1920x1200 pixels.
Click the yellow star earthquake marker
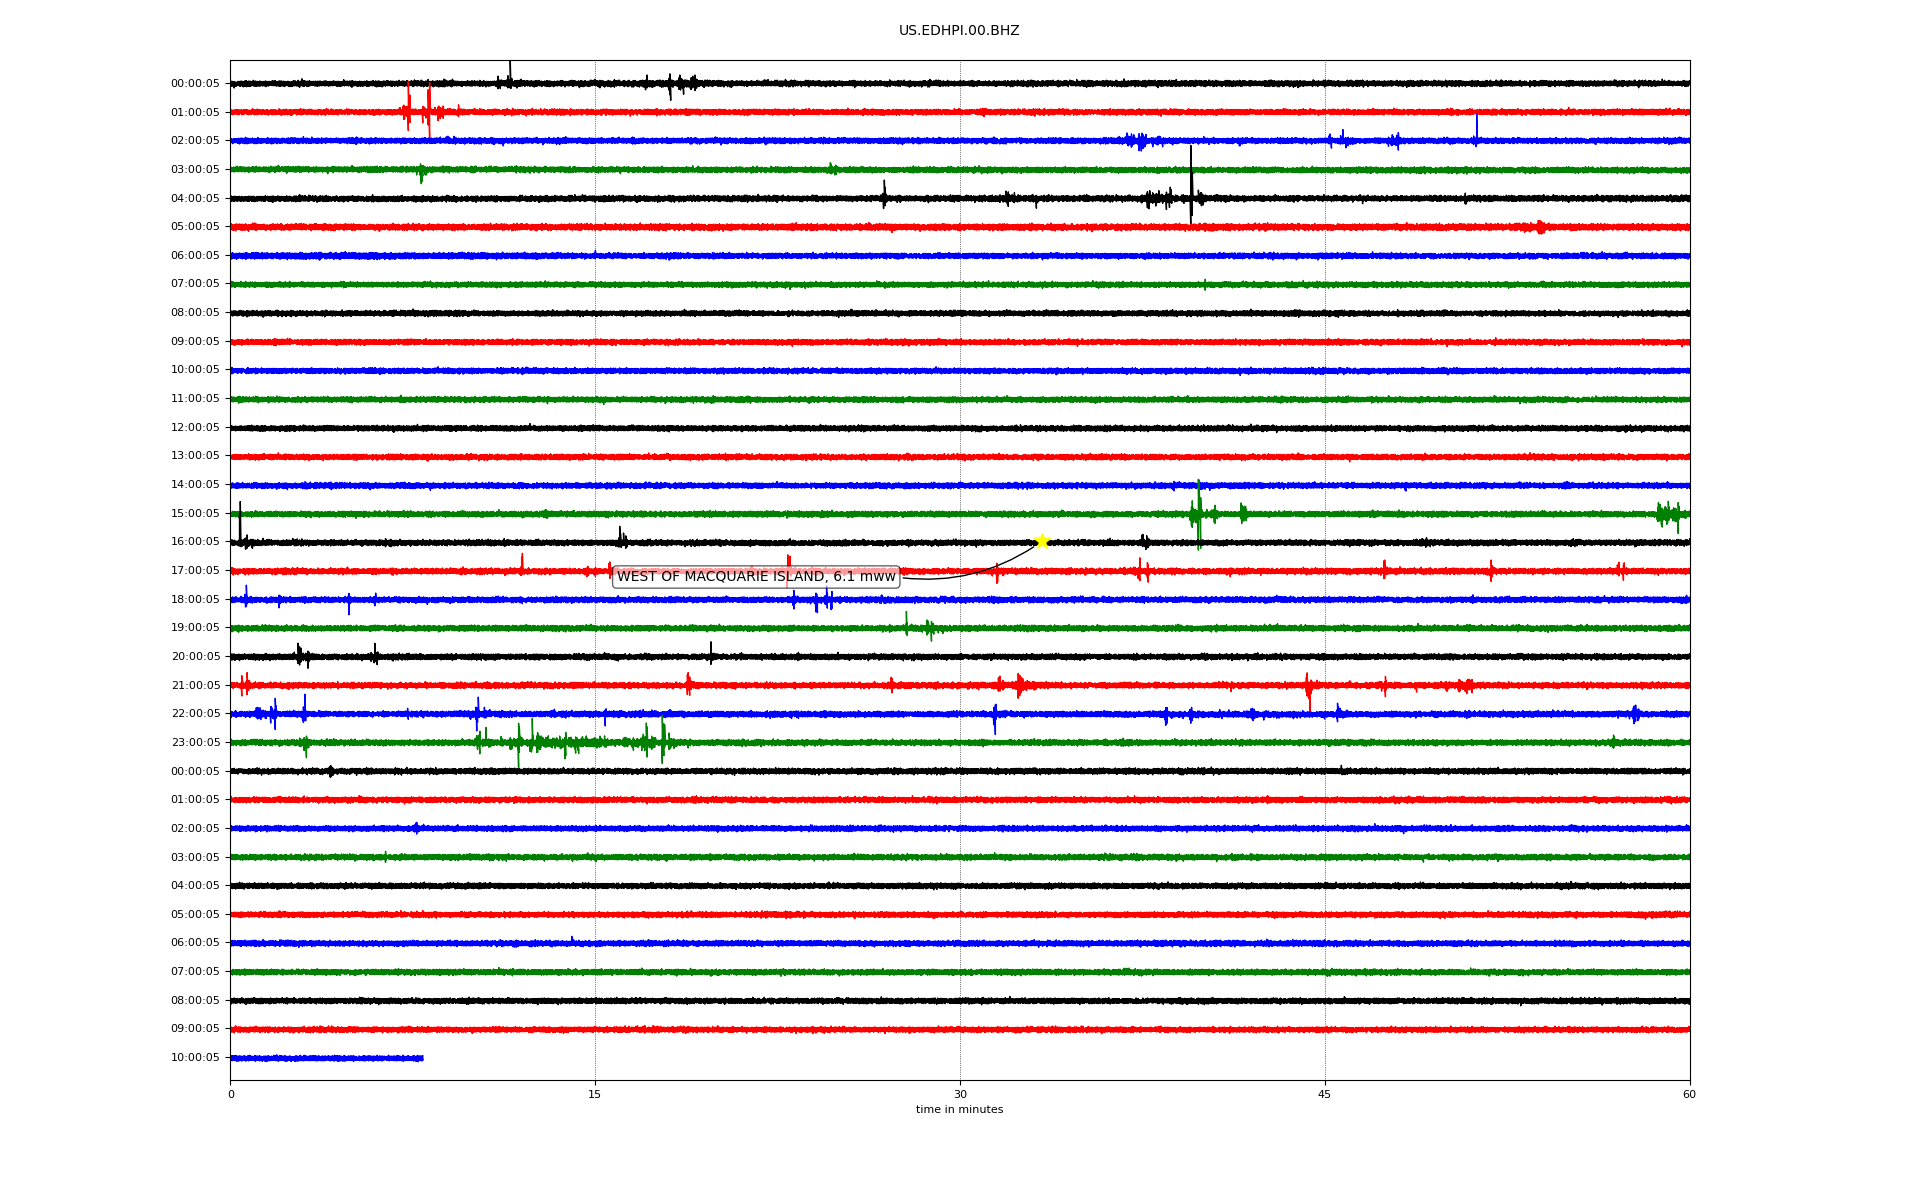[x=1042, y=542]
